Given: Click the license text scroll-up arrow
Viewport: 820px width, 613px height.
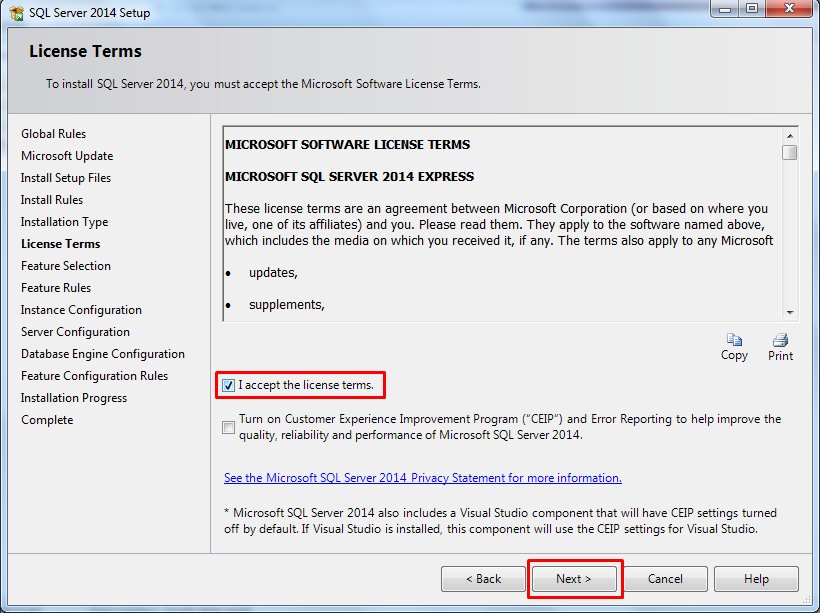Looking at the screenshot, I should [790, 135].
